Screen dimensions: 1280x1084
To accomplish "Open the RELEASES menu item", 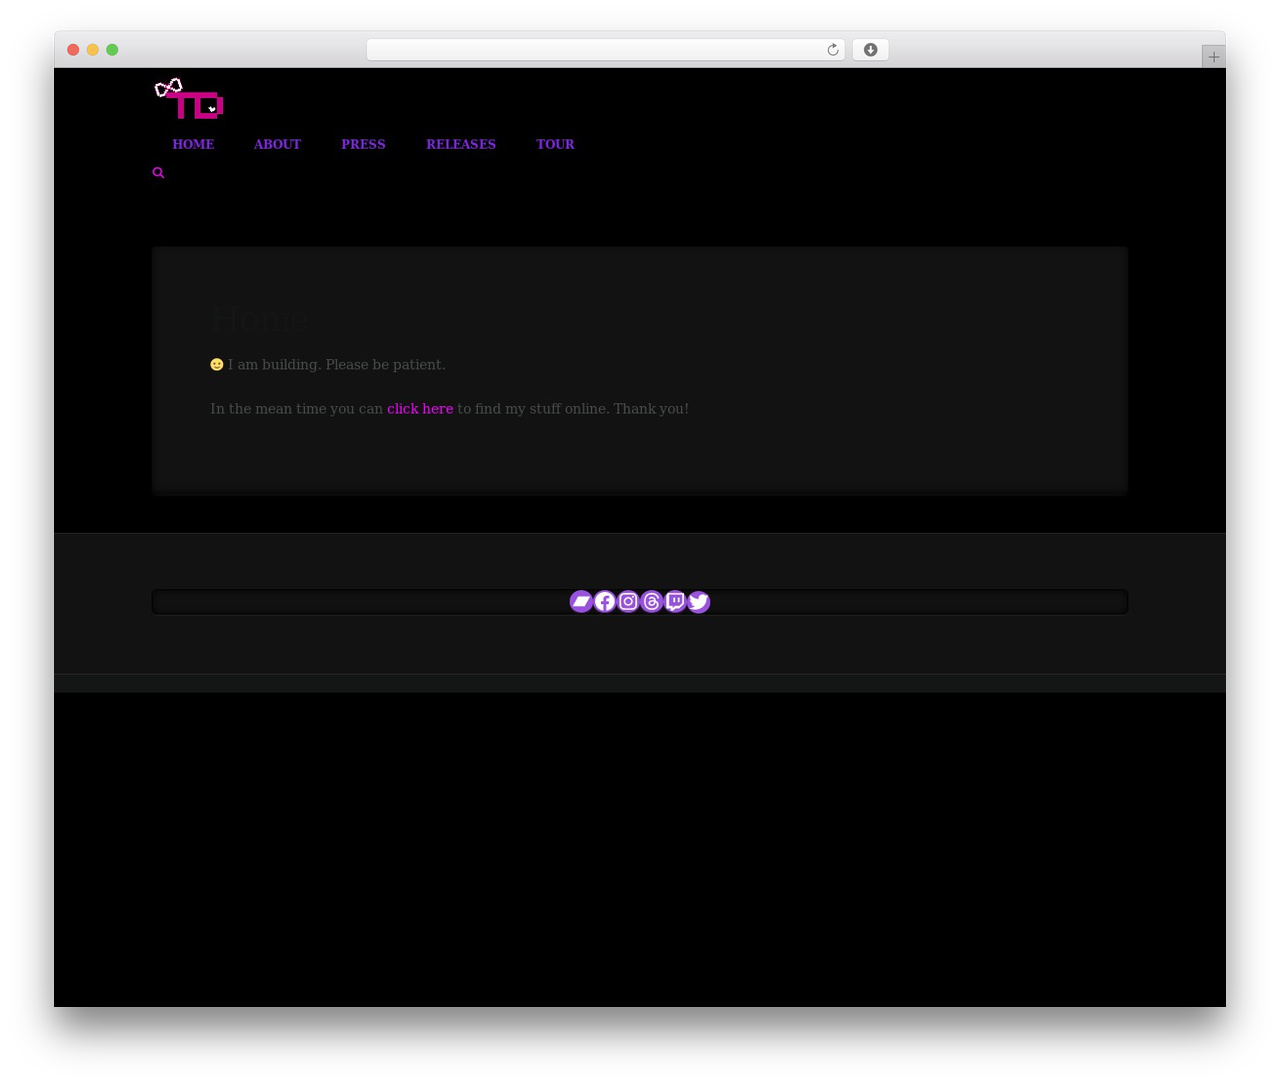I will click(x=461, y=144).
